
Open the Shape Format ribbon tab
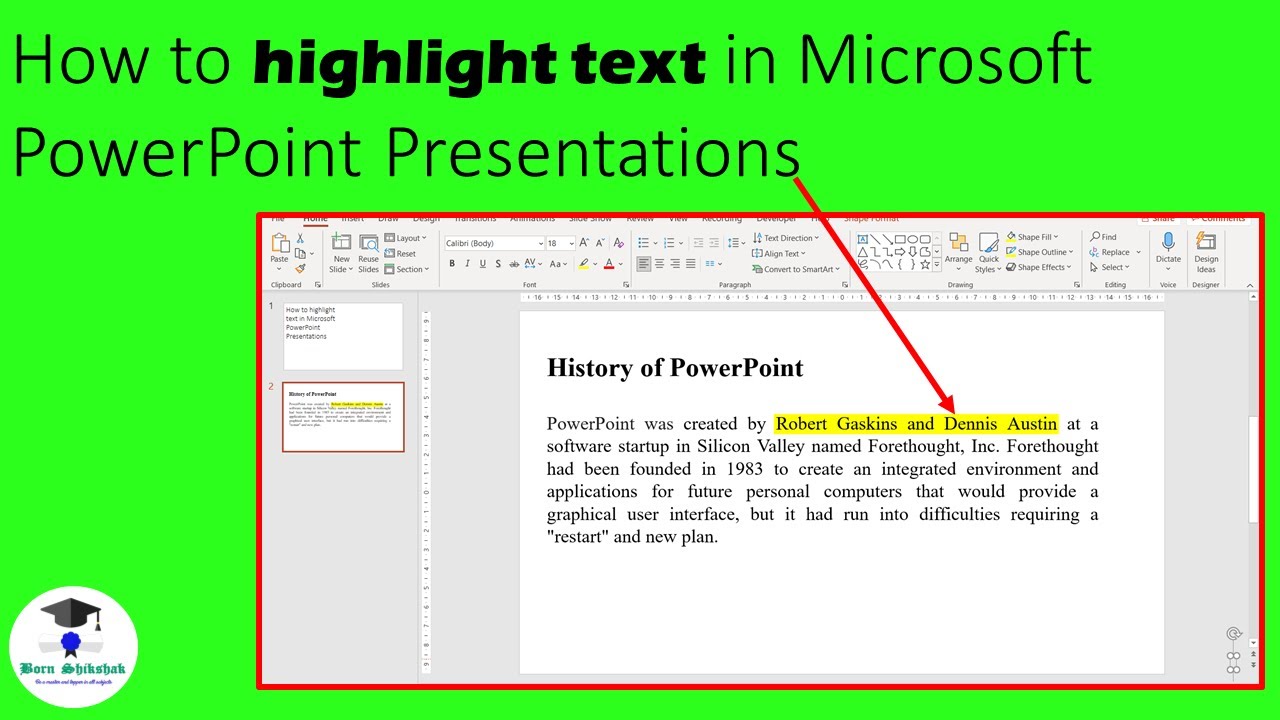[871, 218]
